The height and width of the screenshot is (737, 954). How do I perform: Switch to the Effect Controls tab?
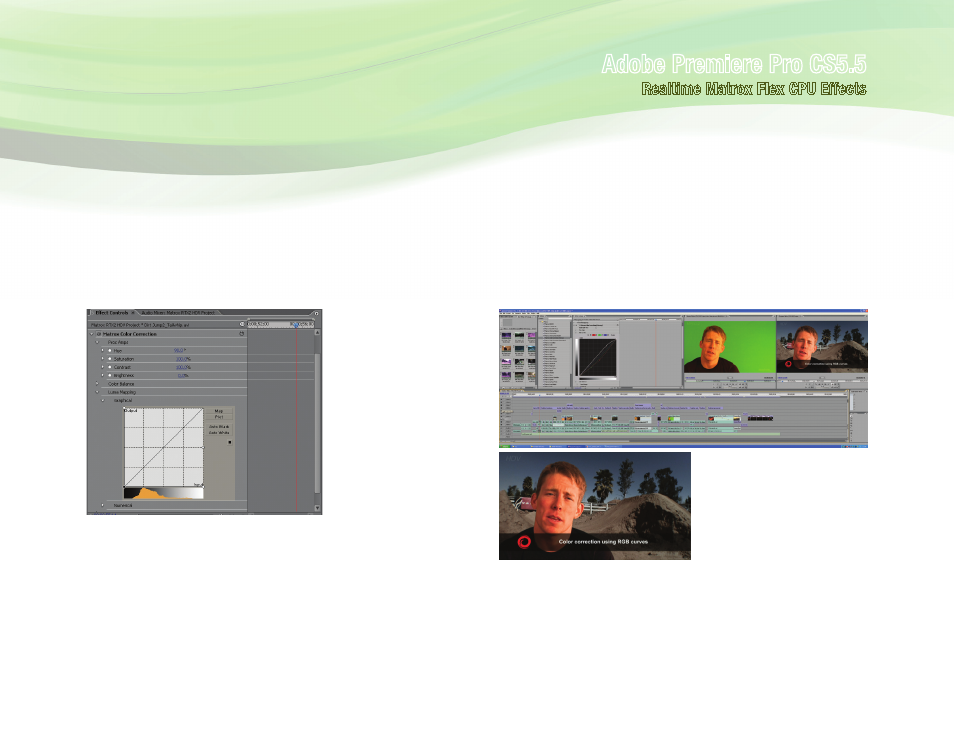click(x=111, y=313)
